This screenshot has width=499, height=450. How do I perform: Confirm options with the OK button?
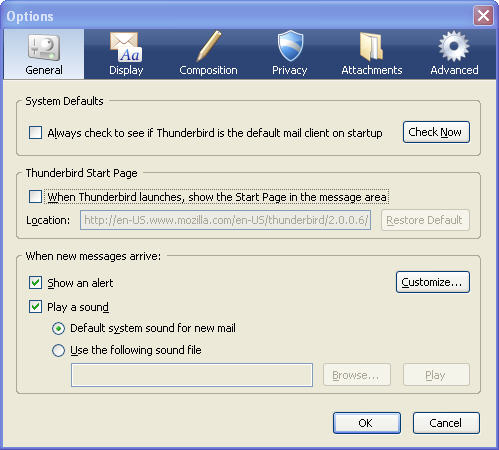click(367, 423)
